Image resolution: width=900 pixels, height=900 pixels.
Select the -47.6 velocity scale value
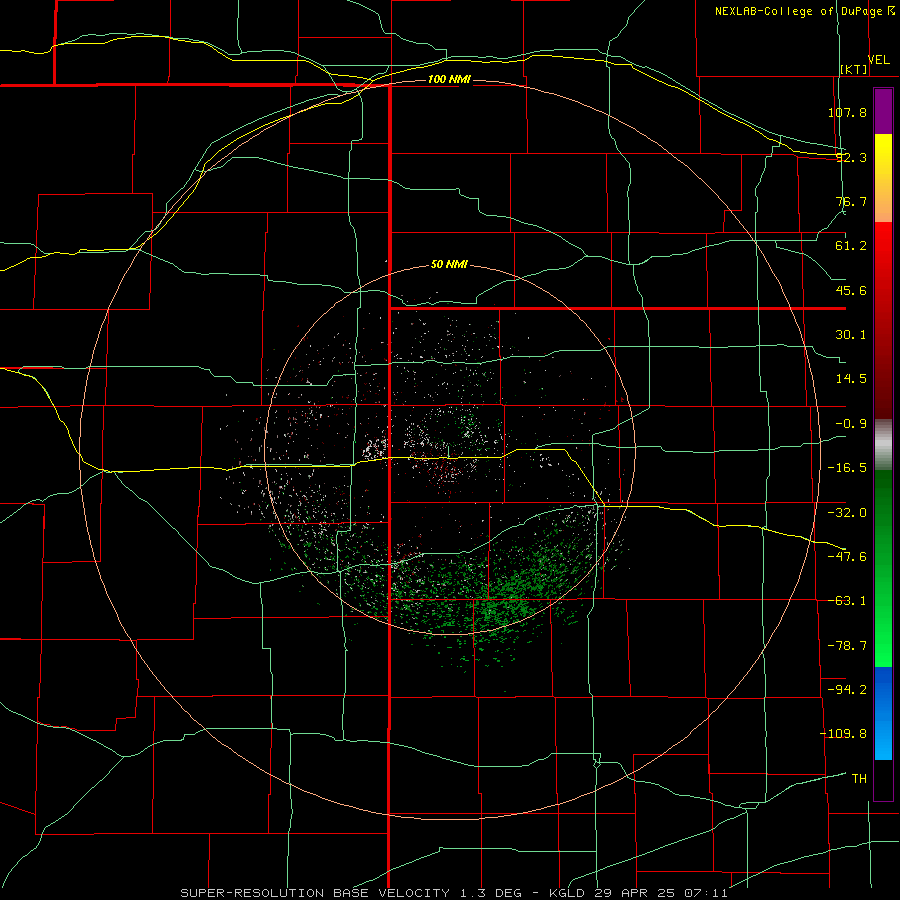click(847, 557)
